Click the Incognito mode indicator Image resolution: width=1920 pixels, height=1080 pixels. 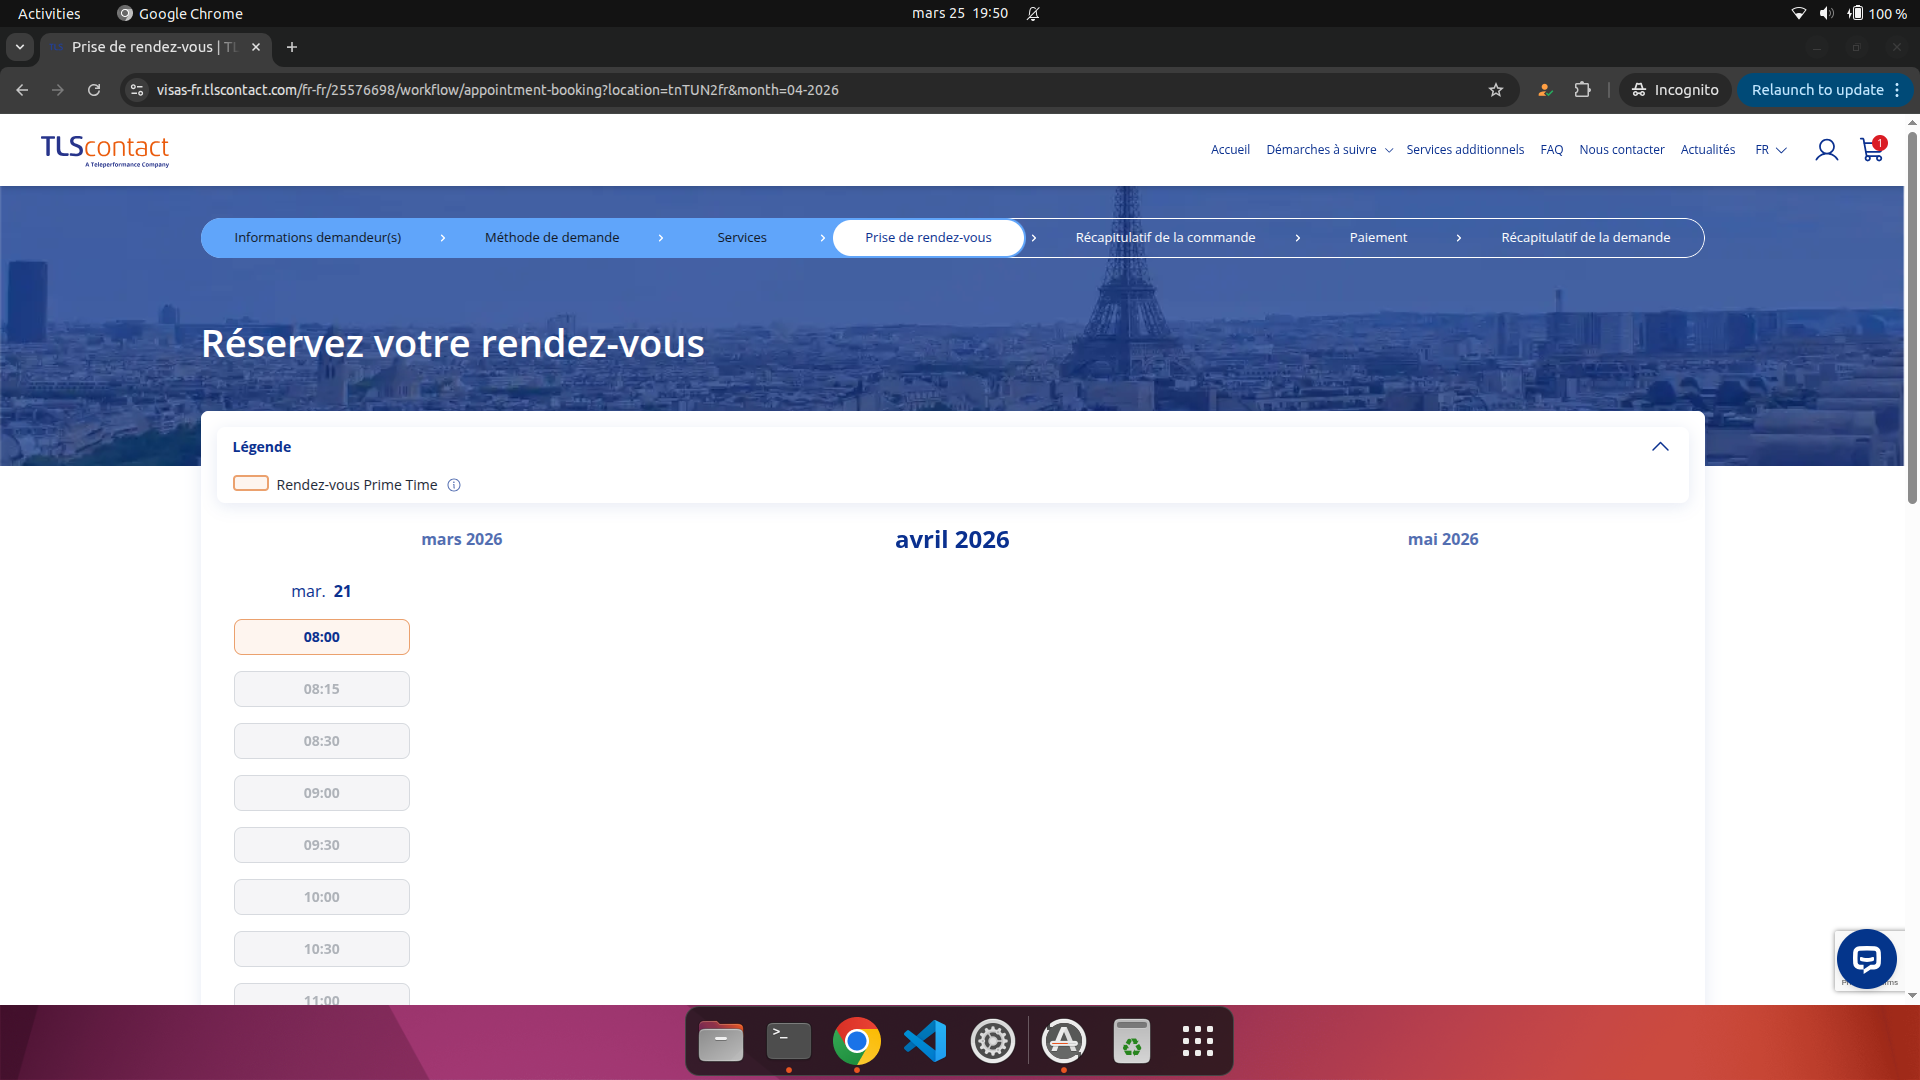1675,90
